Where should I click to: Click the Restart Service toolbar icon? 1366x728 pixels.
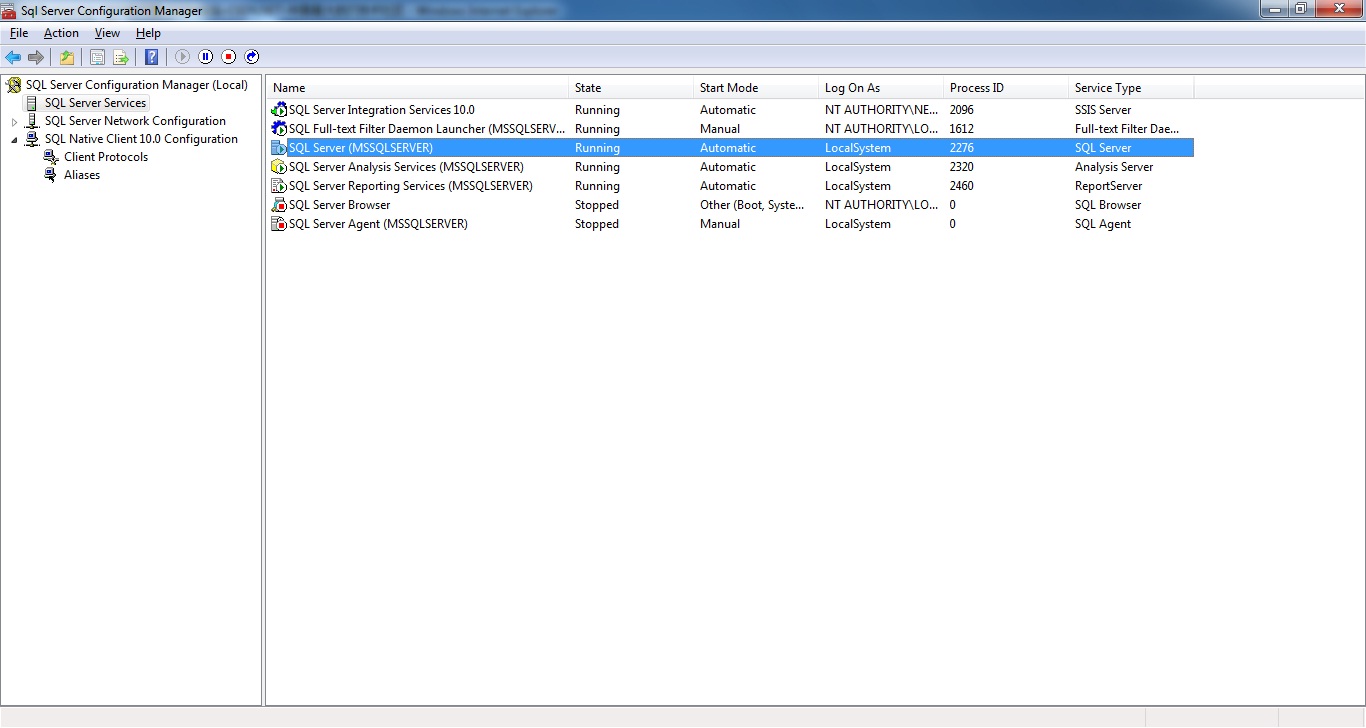pos(252,57)
